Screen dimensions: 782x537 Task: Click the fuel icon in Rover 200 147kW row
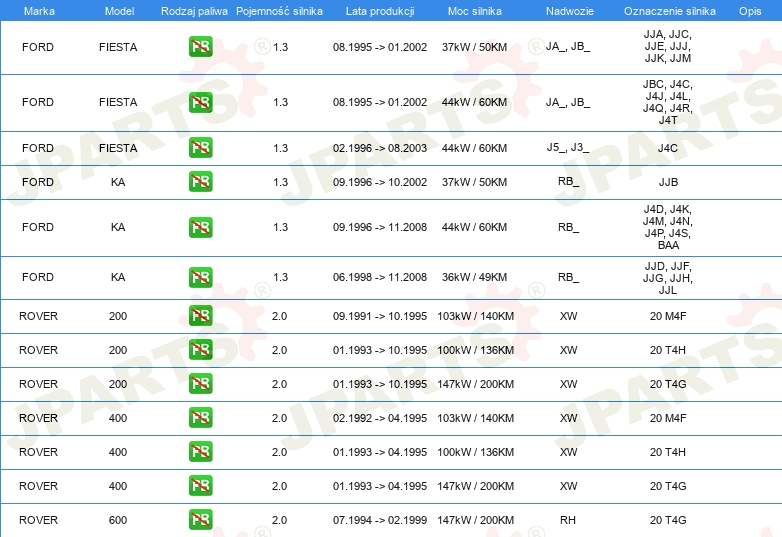click(200, 383)
